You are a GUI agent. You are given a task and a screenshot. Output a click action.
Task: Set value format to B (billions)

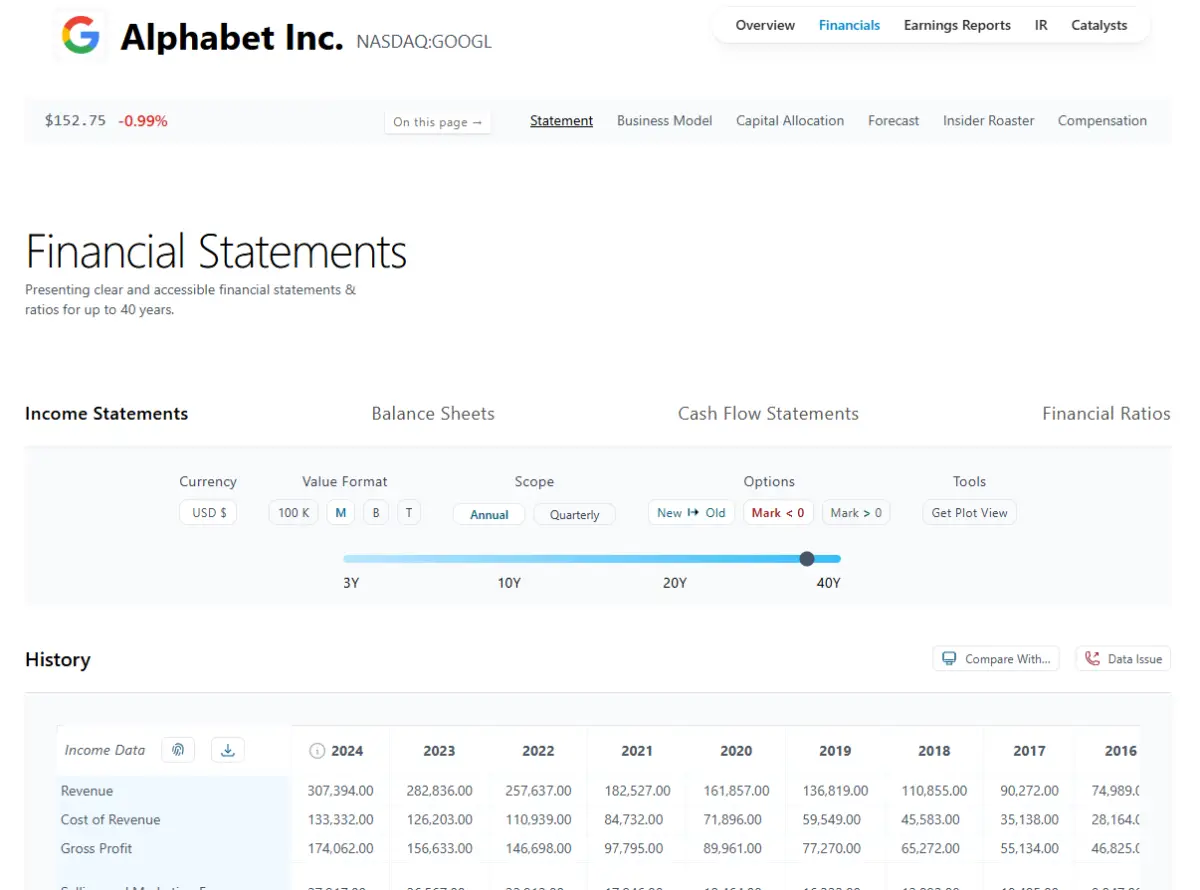coord(376,513)
